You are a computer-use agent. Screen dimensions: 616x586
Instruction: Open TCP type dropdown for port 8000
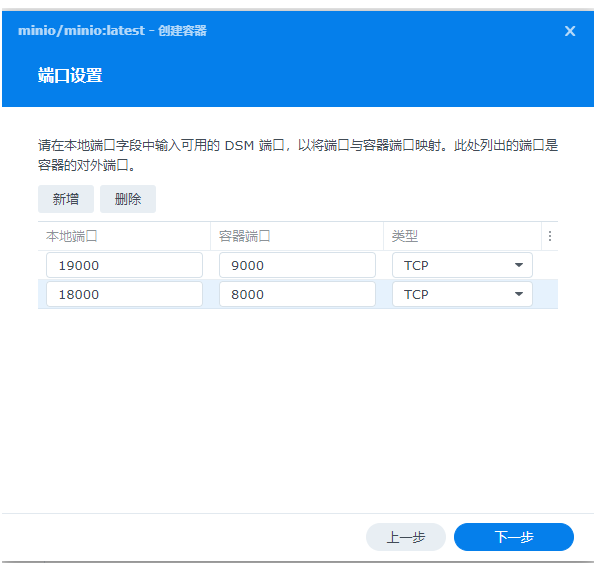click(462, 294)
